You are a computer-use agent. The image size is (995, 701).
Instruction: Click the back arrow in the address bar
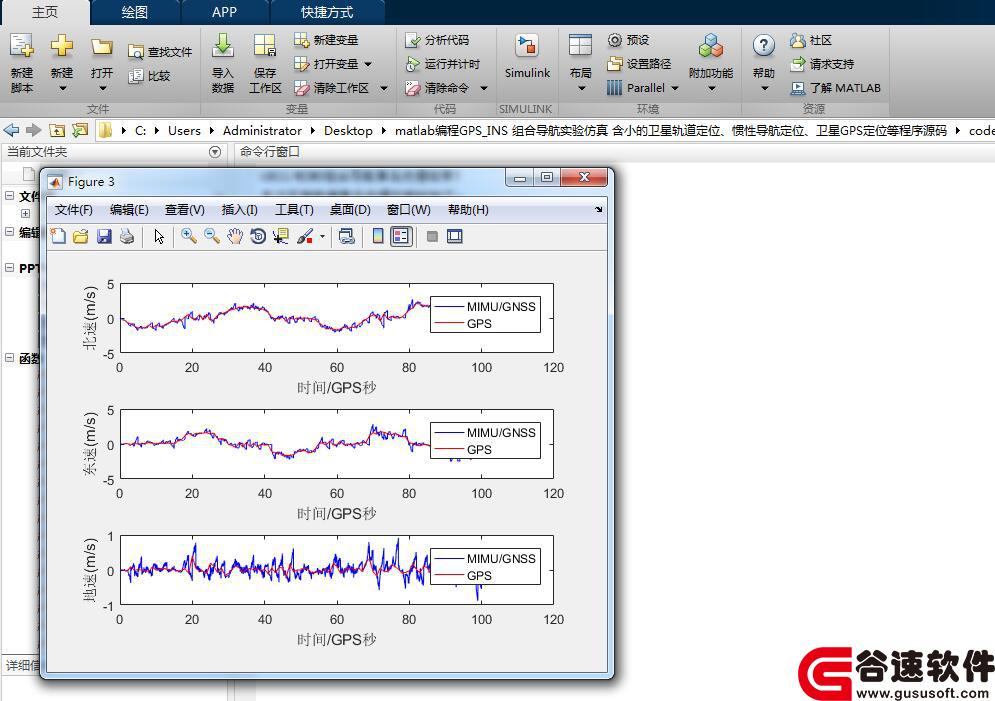click(x=11, y=130)
